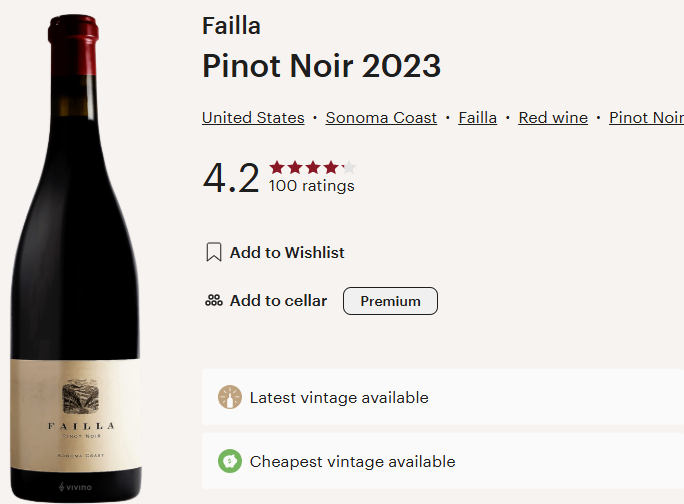Click the third red rating star
This screenshot has width=684, height=504.
click(x=313, y=167)
